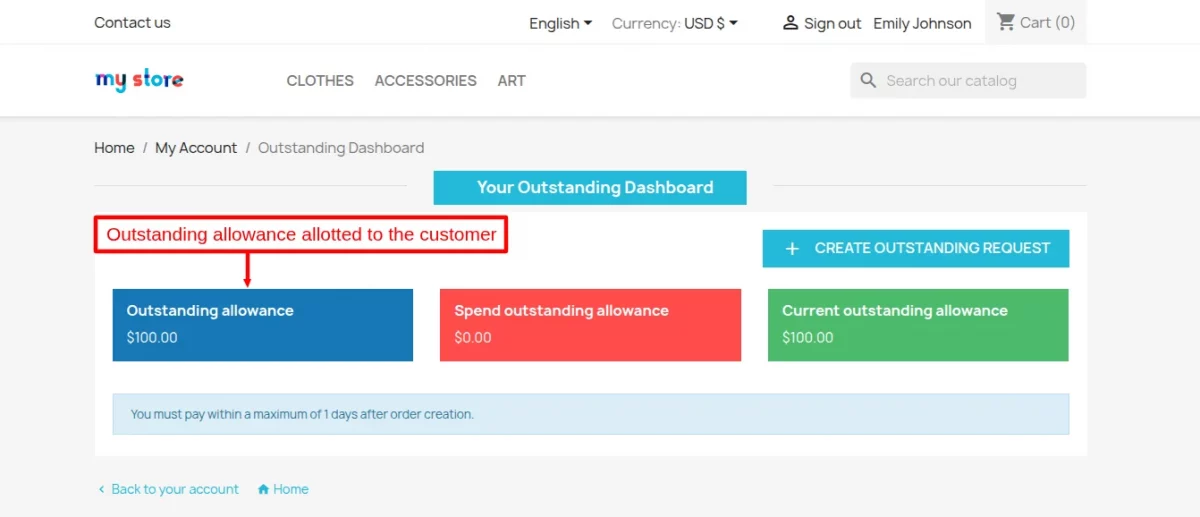Open the Clothes menu
Screen dimensions: 1200x517
(320, 81)
